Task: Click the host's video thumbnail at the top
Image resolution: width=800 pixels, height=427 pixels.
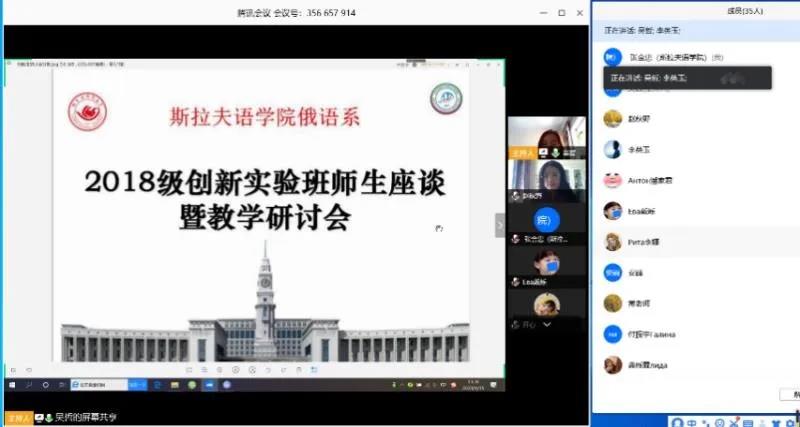Action: (x=546, y=136)
